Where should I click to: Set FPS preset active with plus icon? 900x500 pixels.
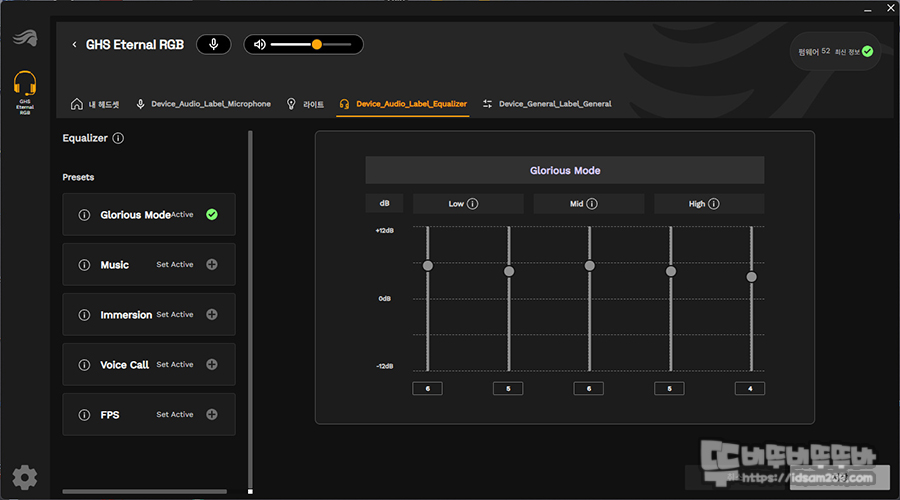point(212,414)
